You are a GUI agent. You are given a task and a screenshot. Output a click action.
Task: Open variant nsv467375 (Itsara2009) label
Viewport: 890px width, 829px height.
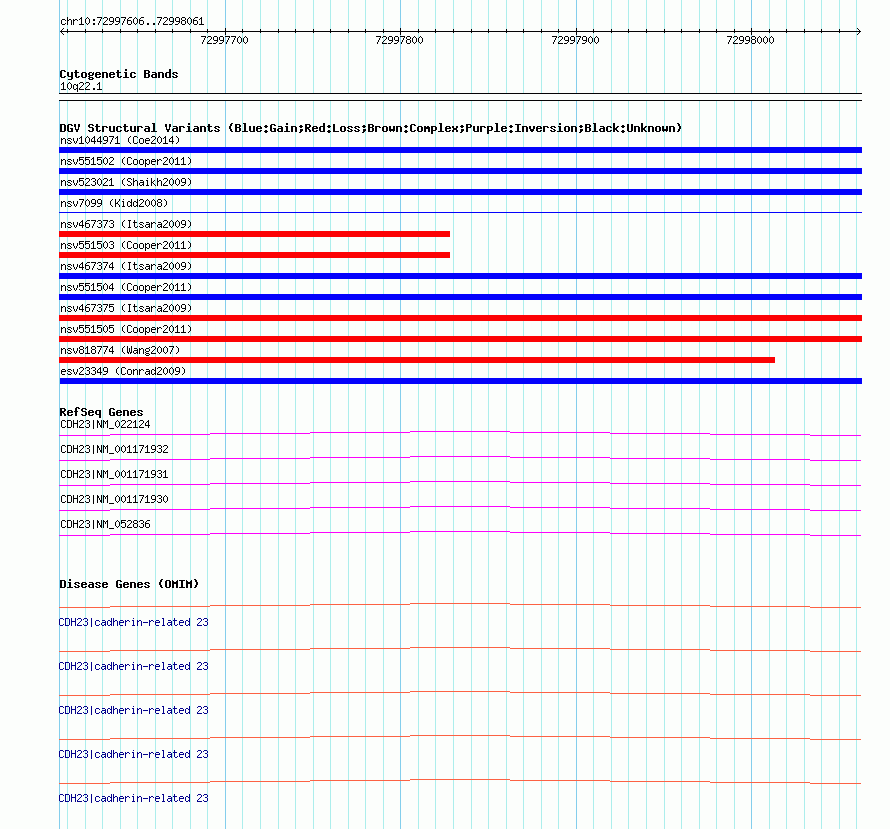coord(126,308)
